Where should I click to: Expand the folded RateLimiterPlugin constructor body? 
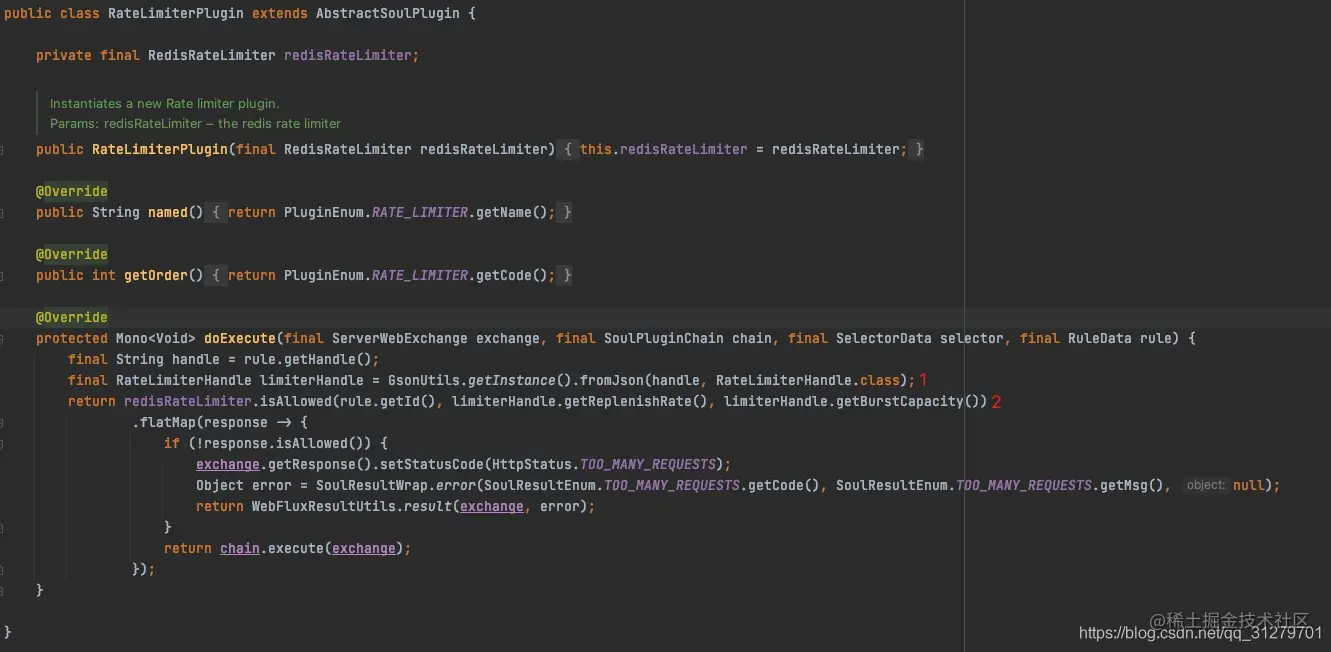coord(567,149)
